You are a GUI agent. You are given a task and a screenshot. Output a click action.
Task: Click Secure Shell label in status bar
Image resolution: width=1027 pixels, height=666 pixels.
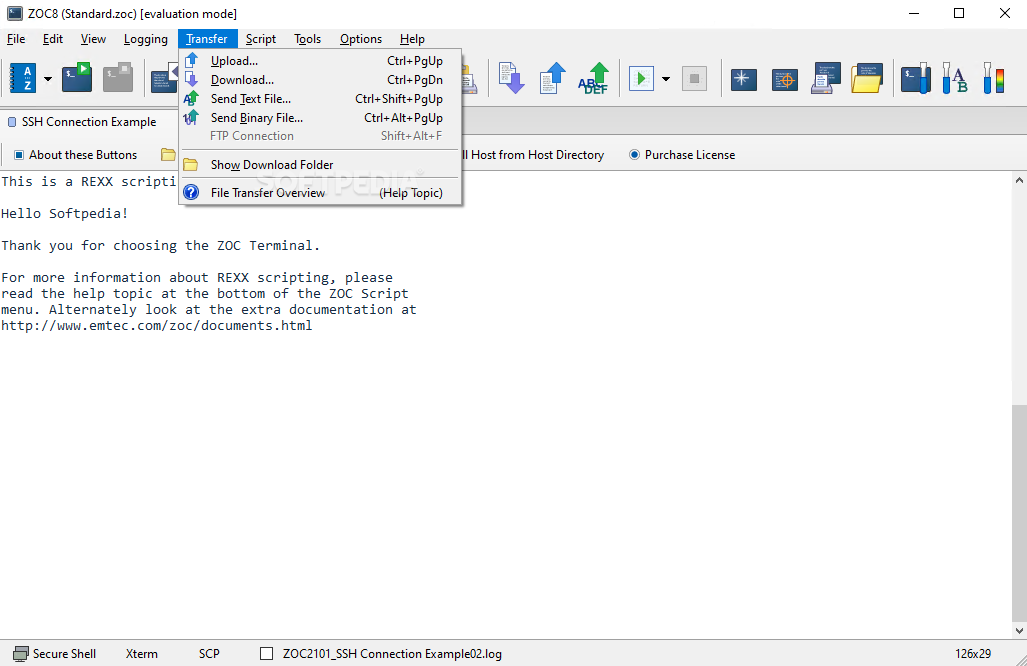pos(64,654)
